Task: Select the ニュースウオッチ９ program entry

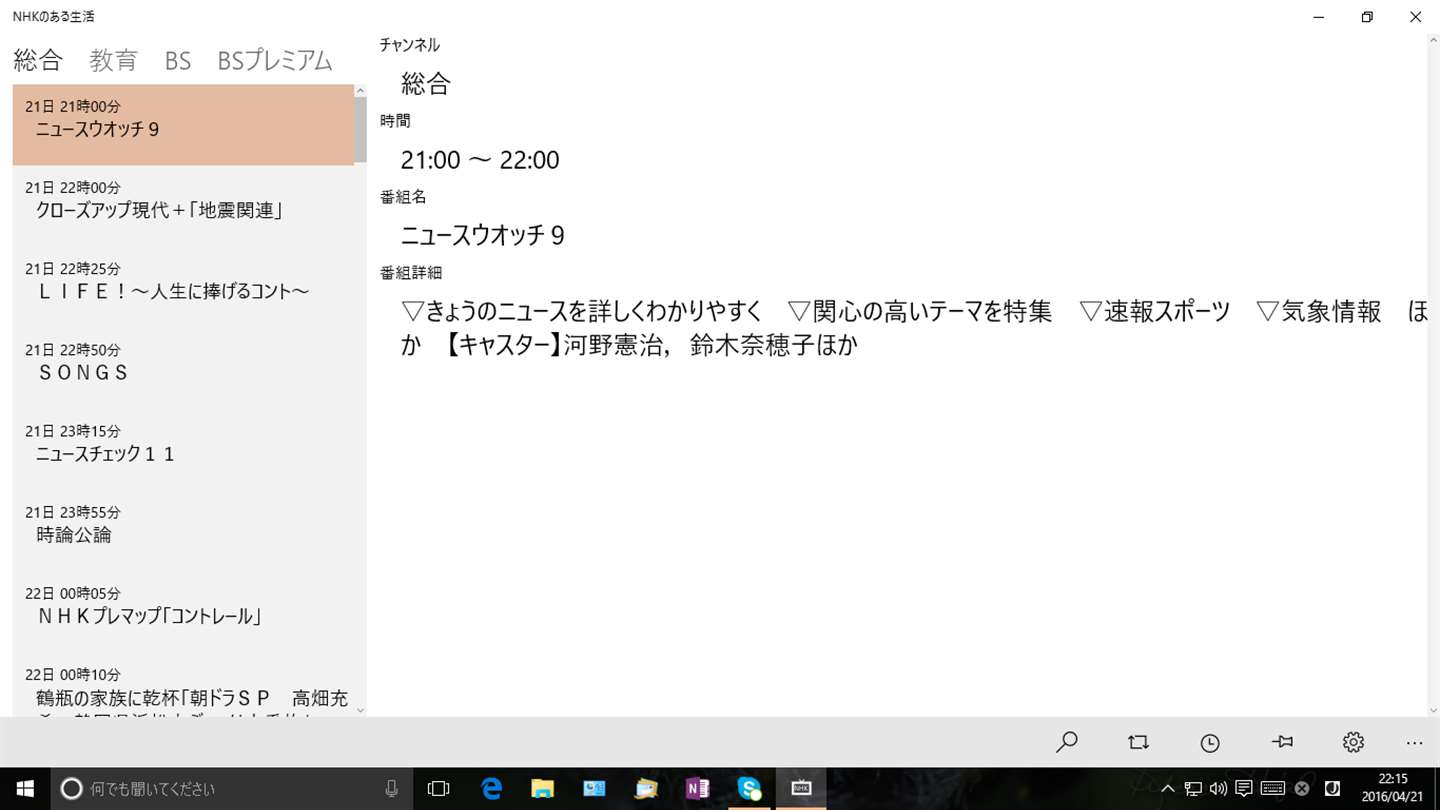Action: [x=183, y=125]
